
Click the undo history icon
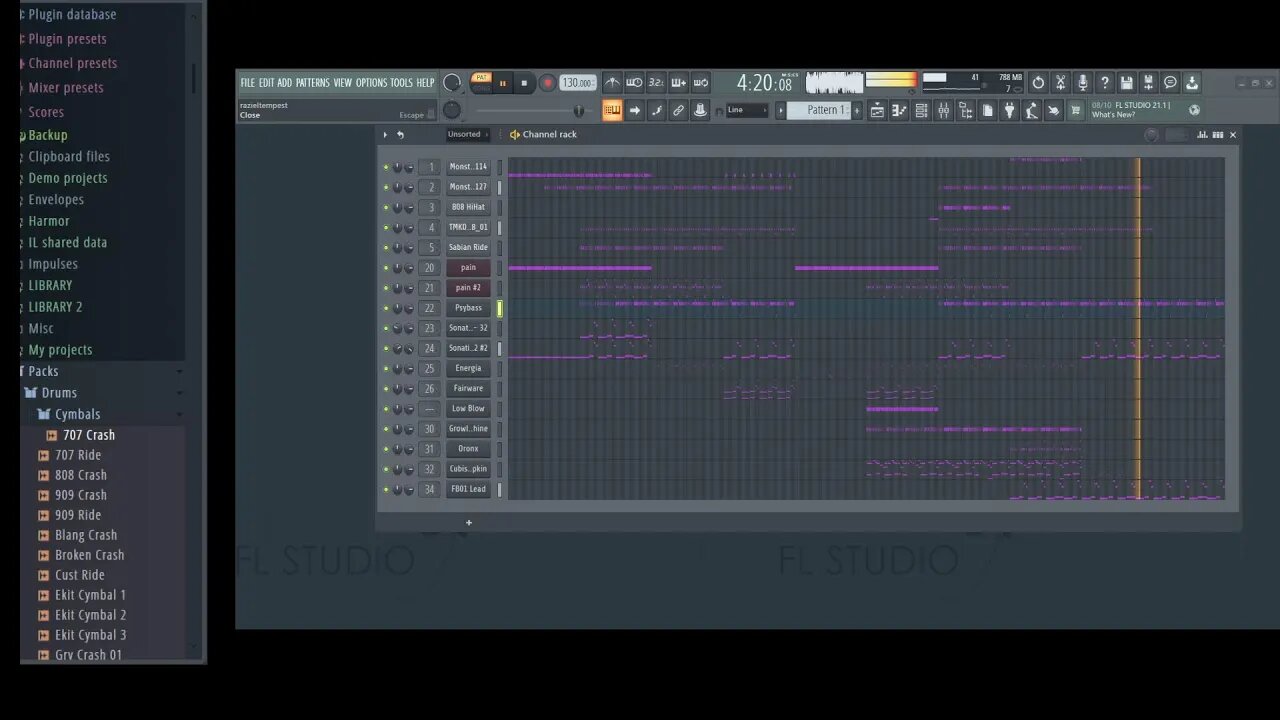[x=1038, y=83]
